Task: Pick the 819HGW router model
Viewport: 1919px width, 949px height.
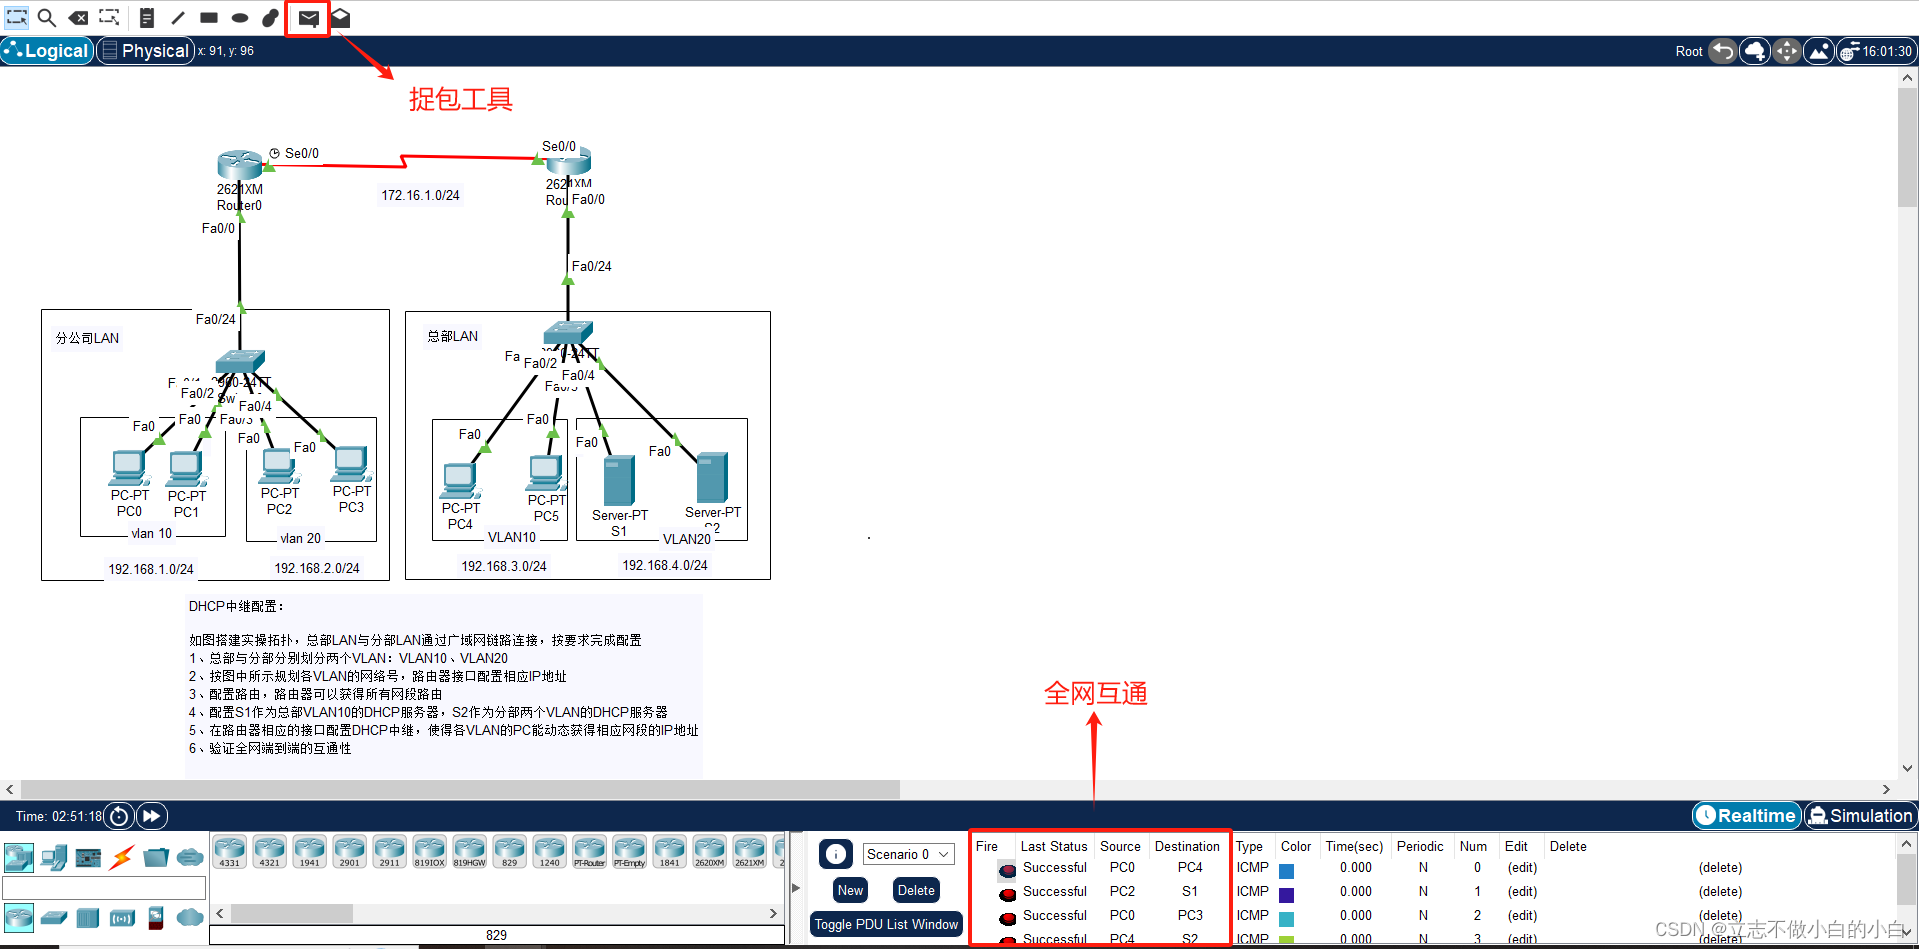Action: pos(470,852)
